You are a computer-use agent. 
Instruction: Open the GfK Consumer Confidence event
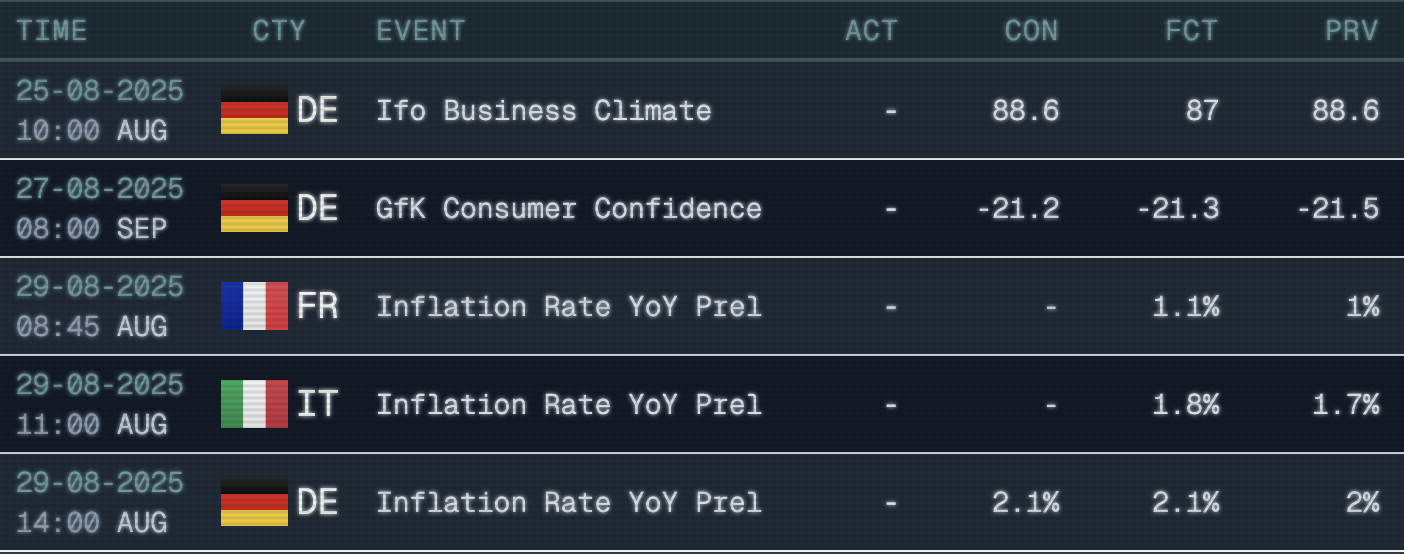[568, 208]
